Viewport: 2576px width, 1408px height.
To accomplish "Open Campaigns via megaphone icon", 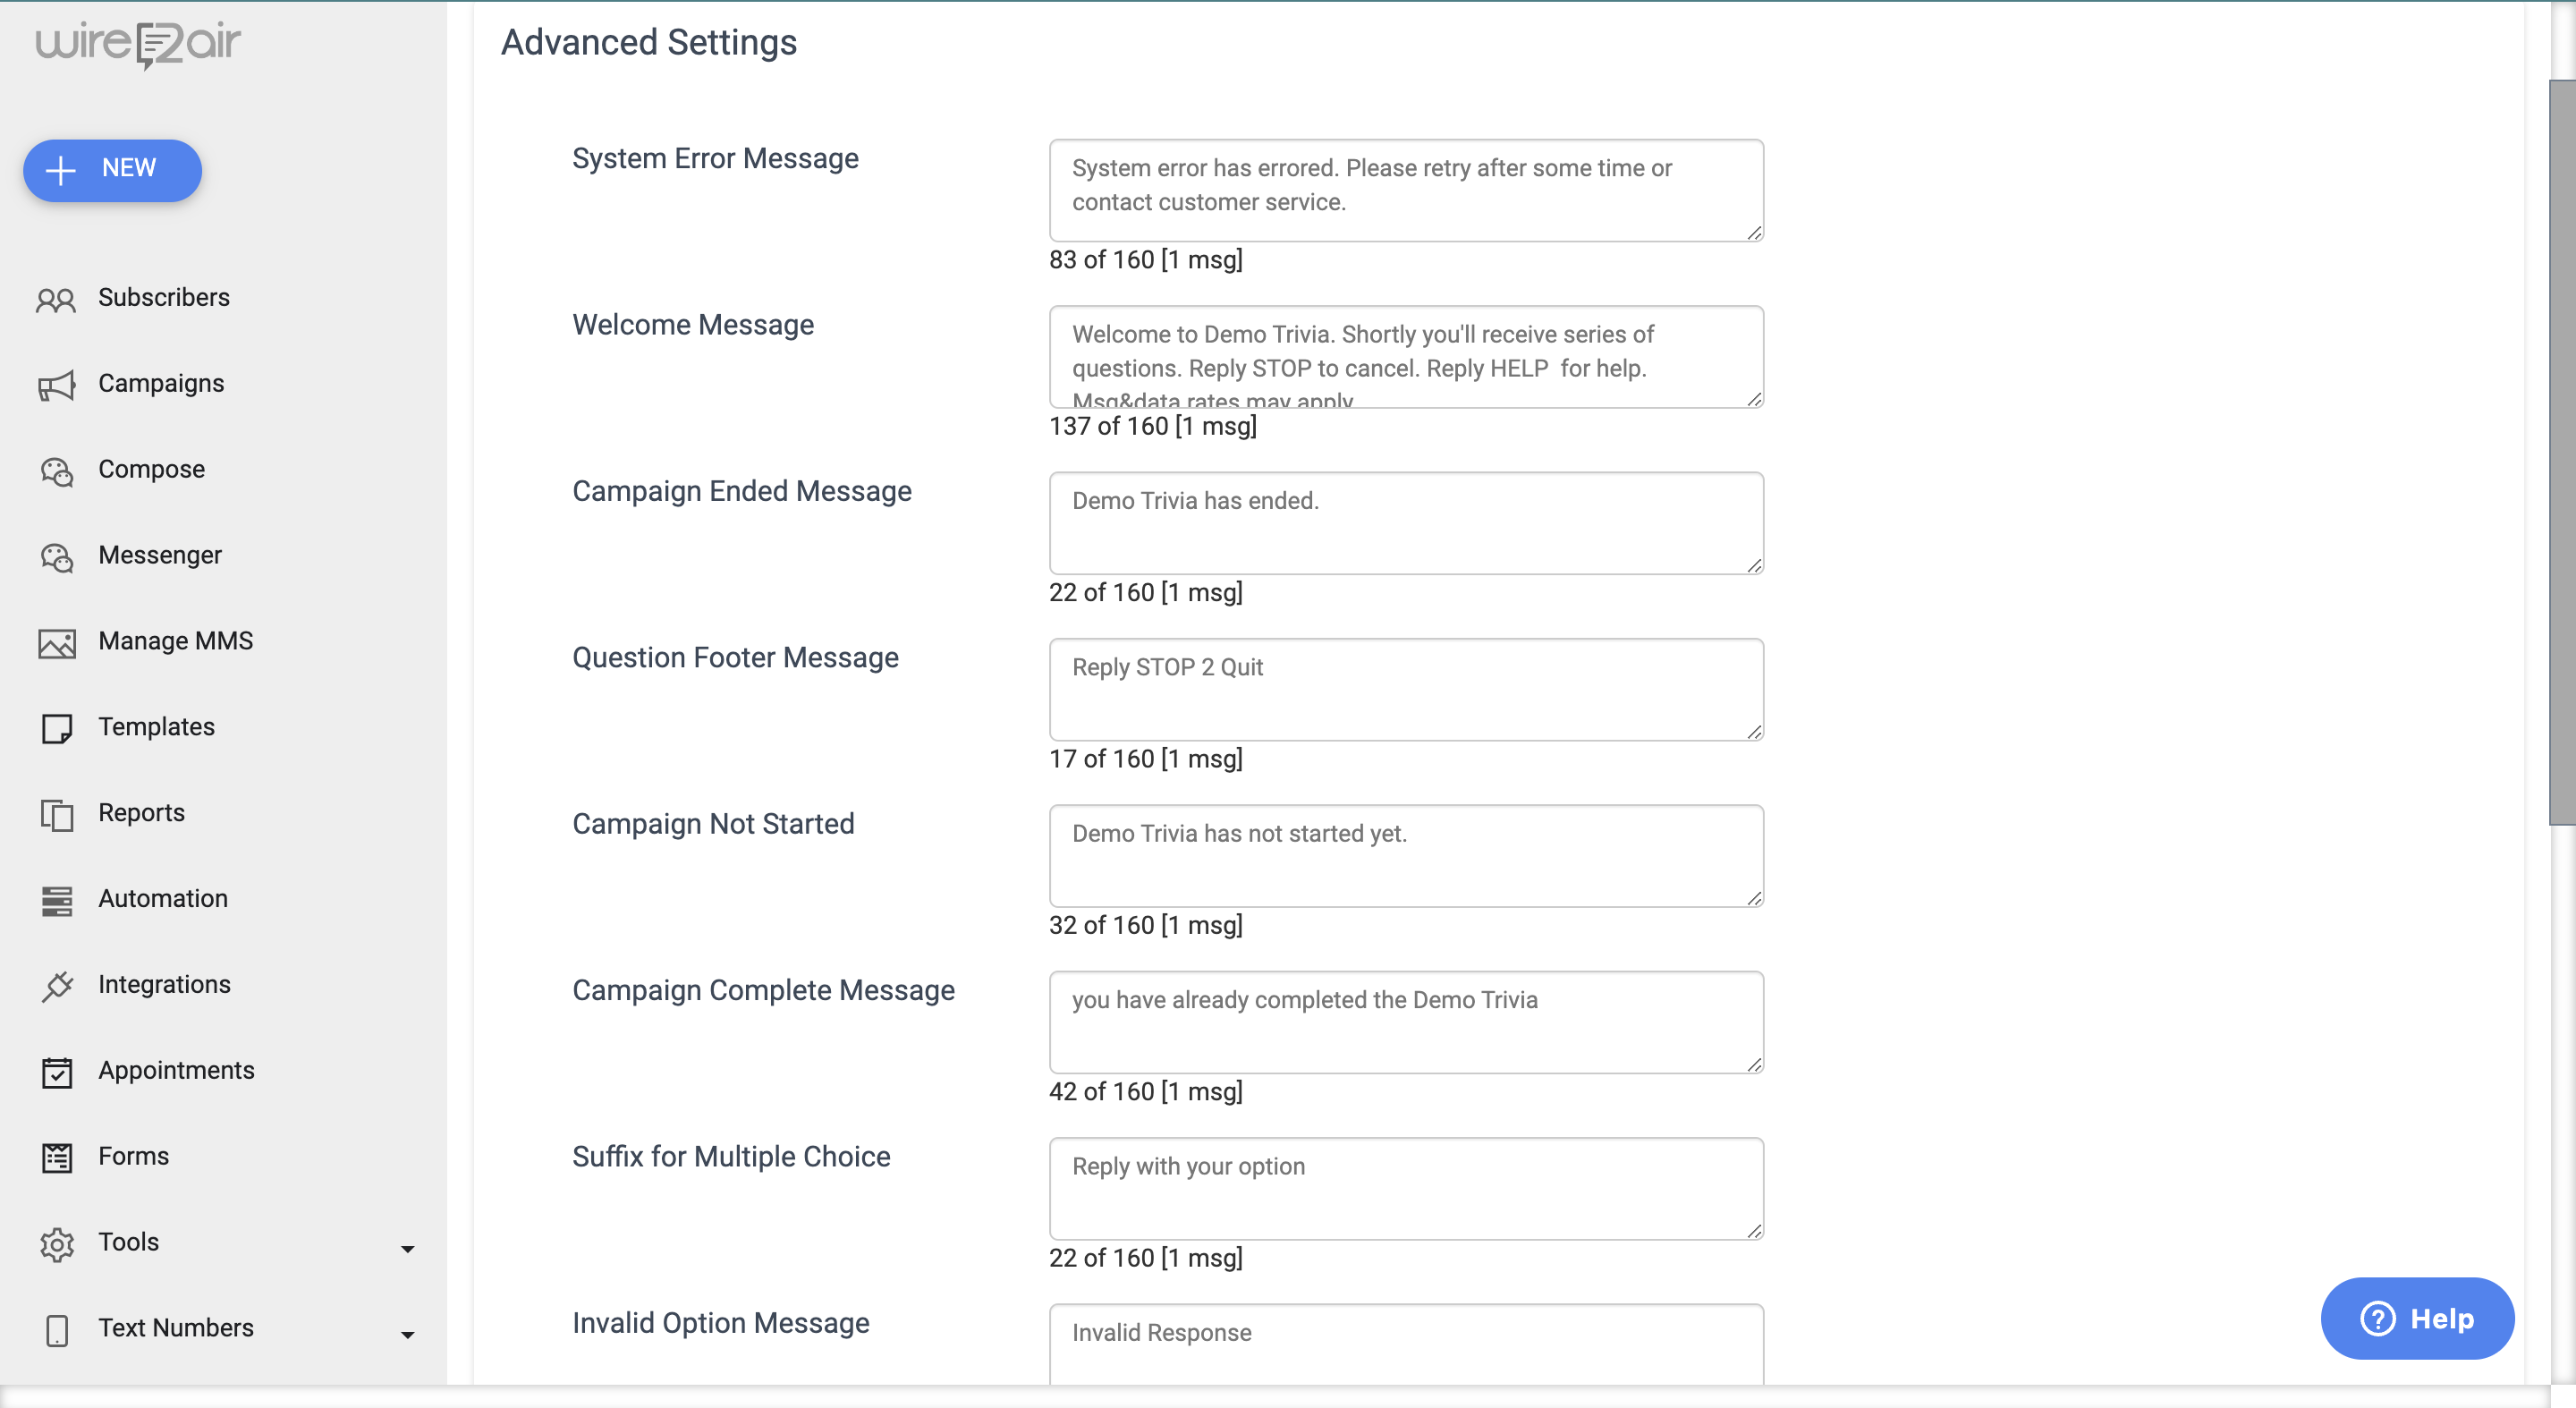I will 56,385.
